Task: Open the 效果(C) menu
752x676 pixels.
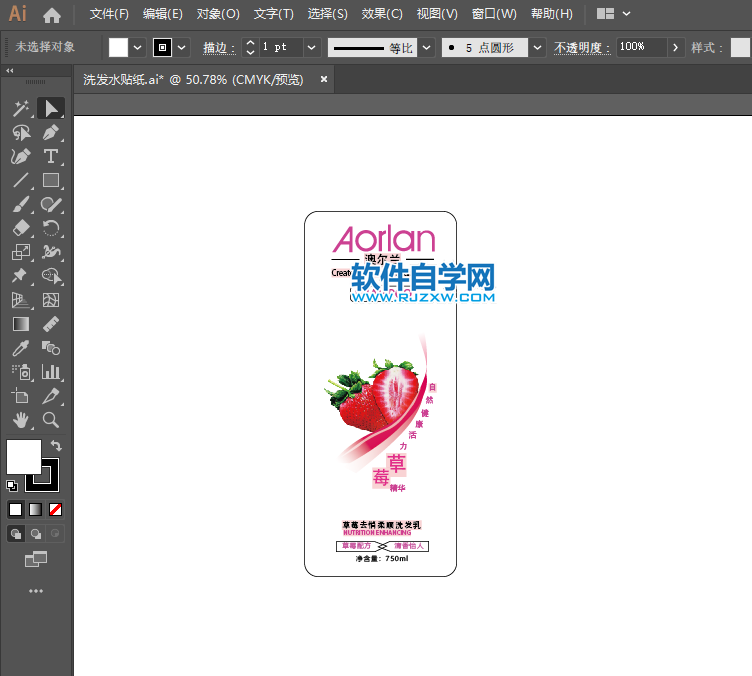Action: 382,14
